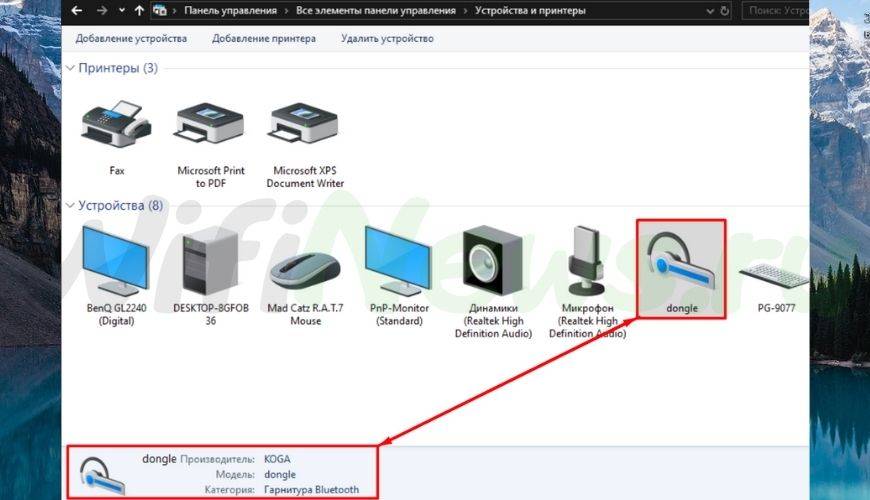
Task: Collapse the Принтеры (3) group
Action: click(x=70, y=69)
